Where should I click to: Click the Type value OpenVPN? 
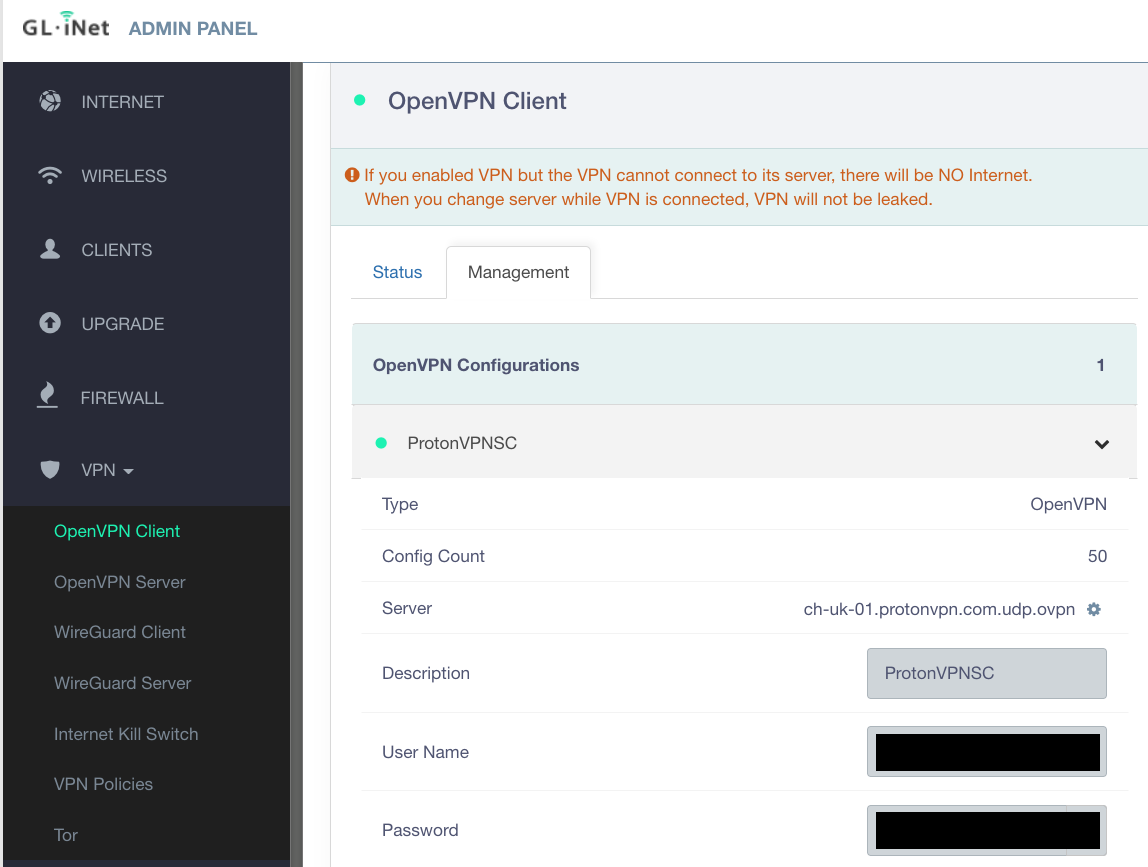(1068, 505)
